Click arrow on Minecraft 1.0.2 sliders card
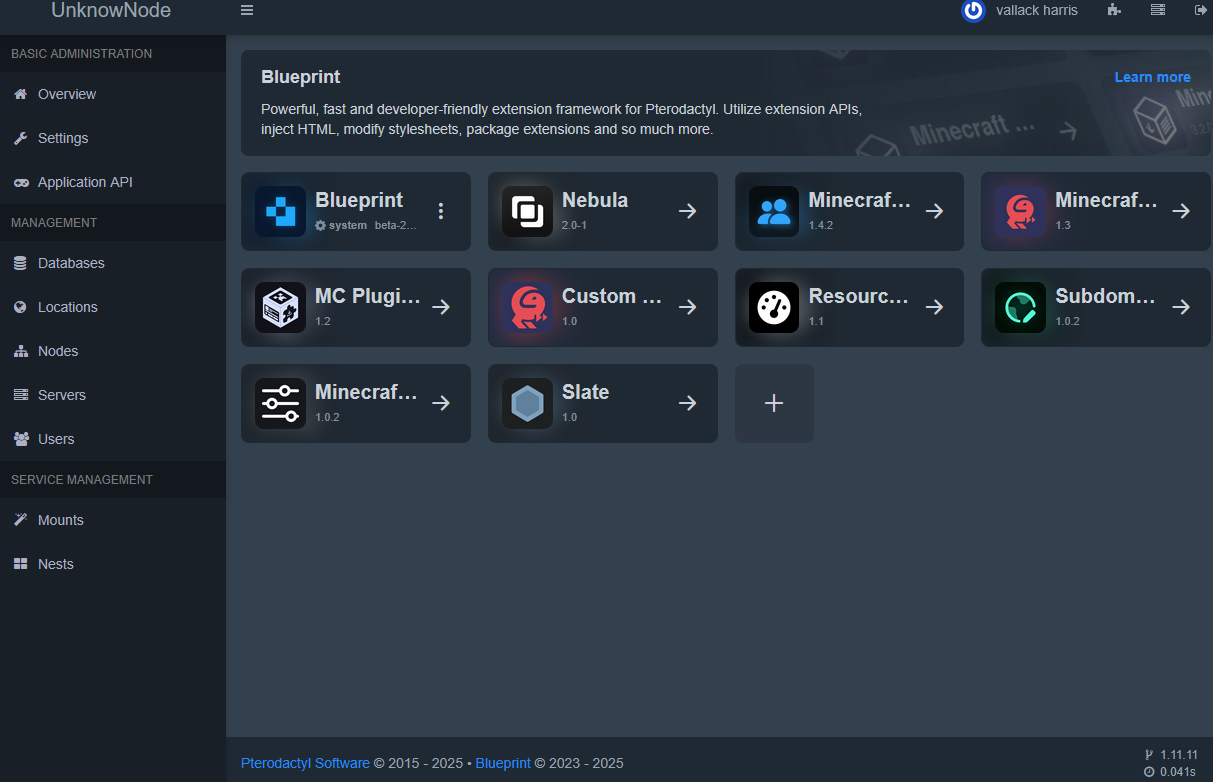 [440, 403]
